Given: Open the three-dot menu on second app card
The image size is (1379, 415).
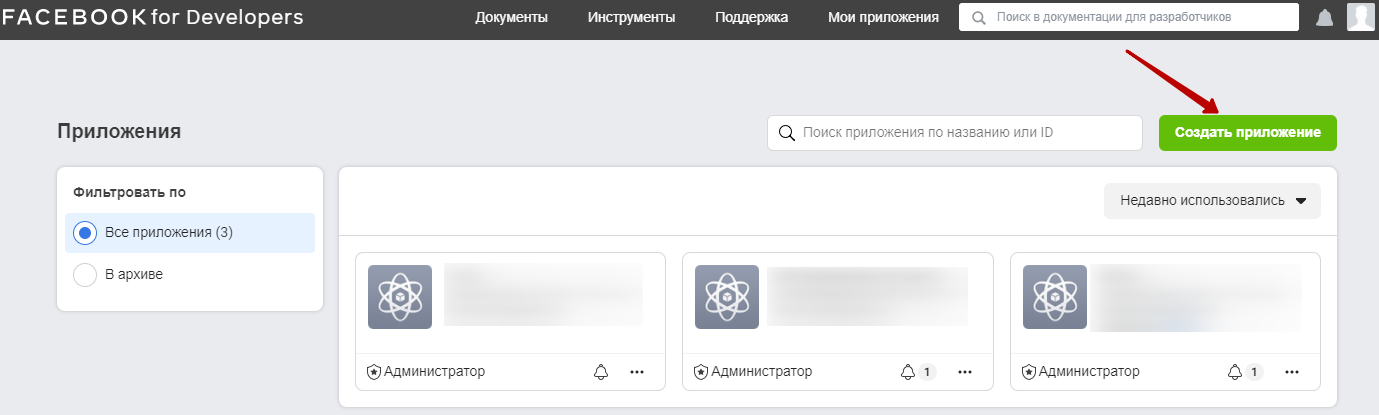Looking at the screenshot, I should point(965,372).
